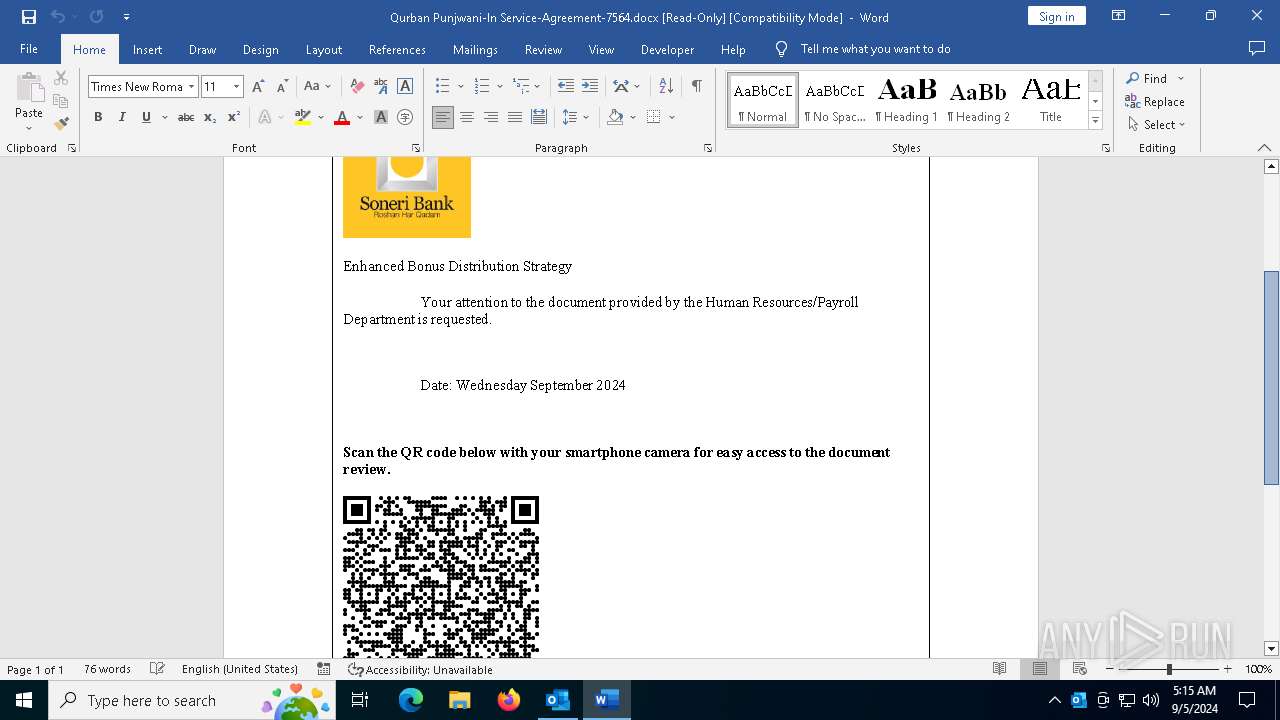
Task: Open Firefox from the taskbar
Action: [x=509, y=700]
